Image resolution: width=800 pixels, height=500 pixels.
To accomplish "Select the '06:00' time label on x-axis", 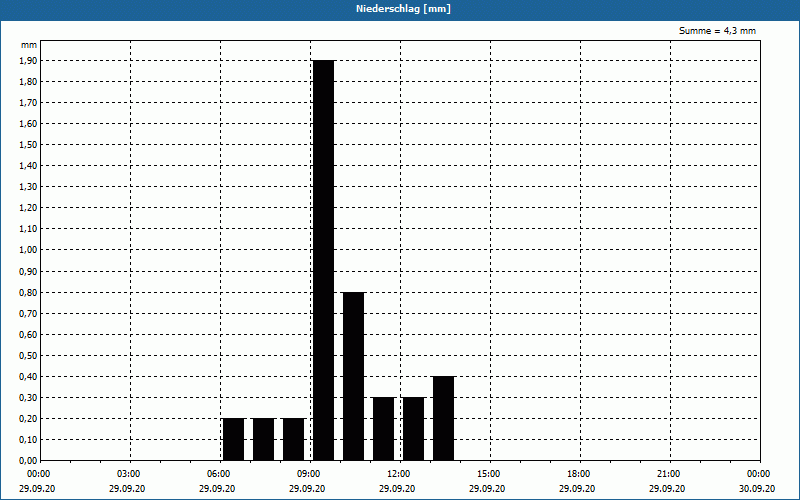I will tap(218, 474).
